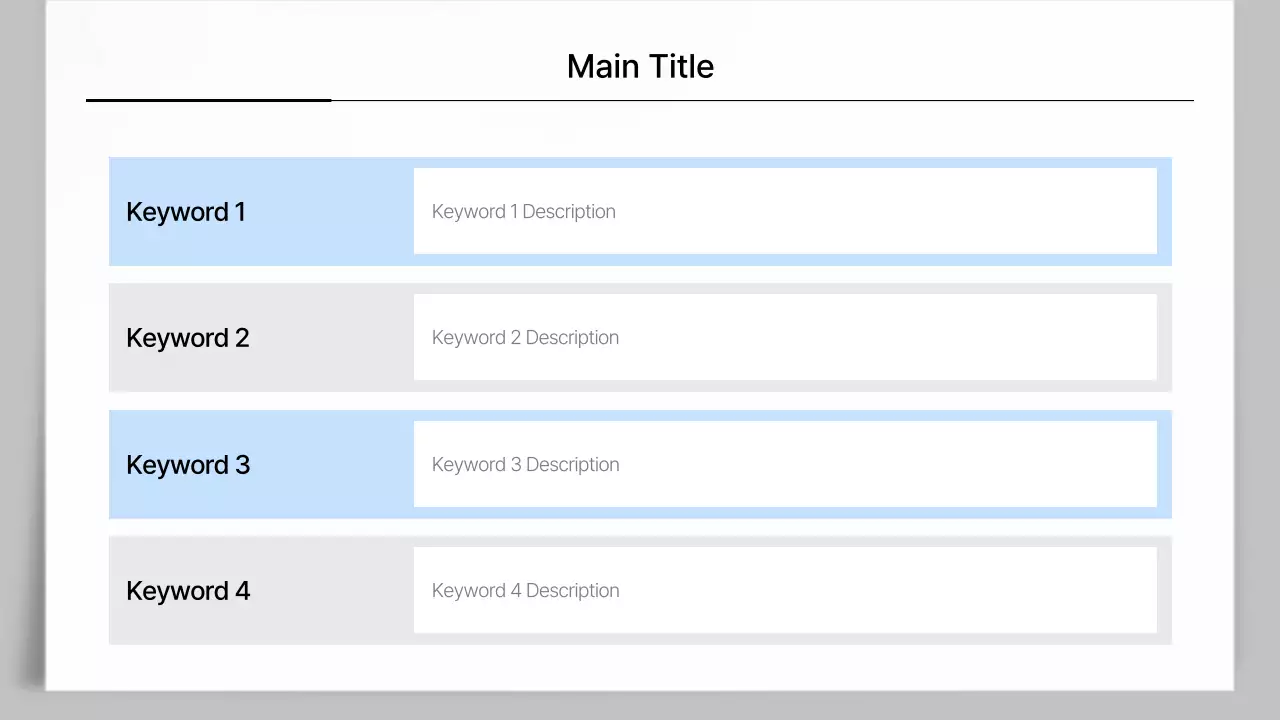Viewport: 1280px width, 720px height.
Task: Select the thick black underline segment below title
Action: pyautogui.click(x=208, y=100)
